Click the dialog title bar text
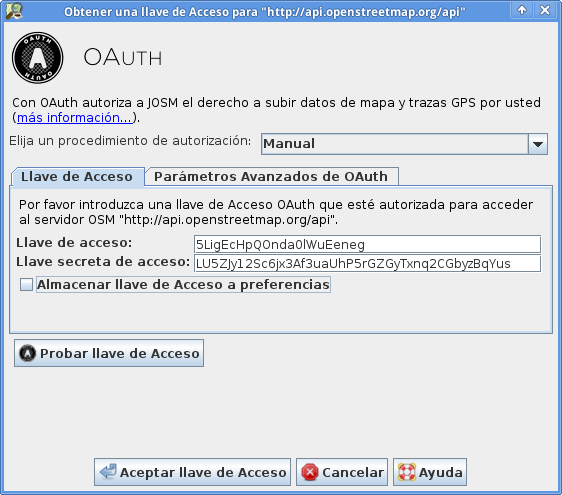 [x=265, y=12]
